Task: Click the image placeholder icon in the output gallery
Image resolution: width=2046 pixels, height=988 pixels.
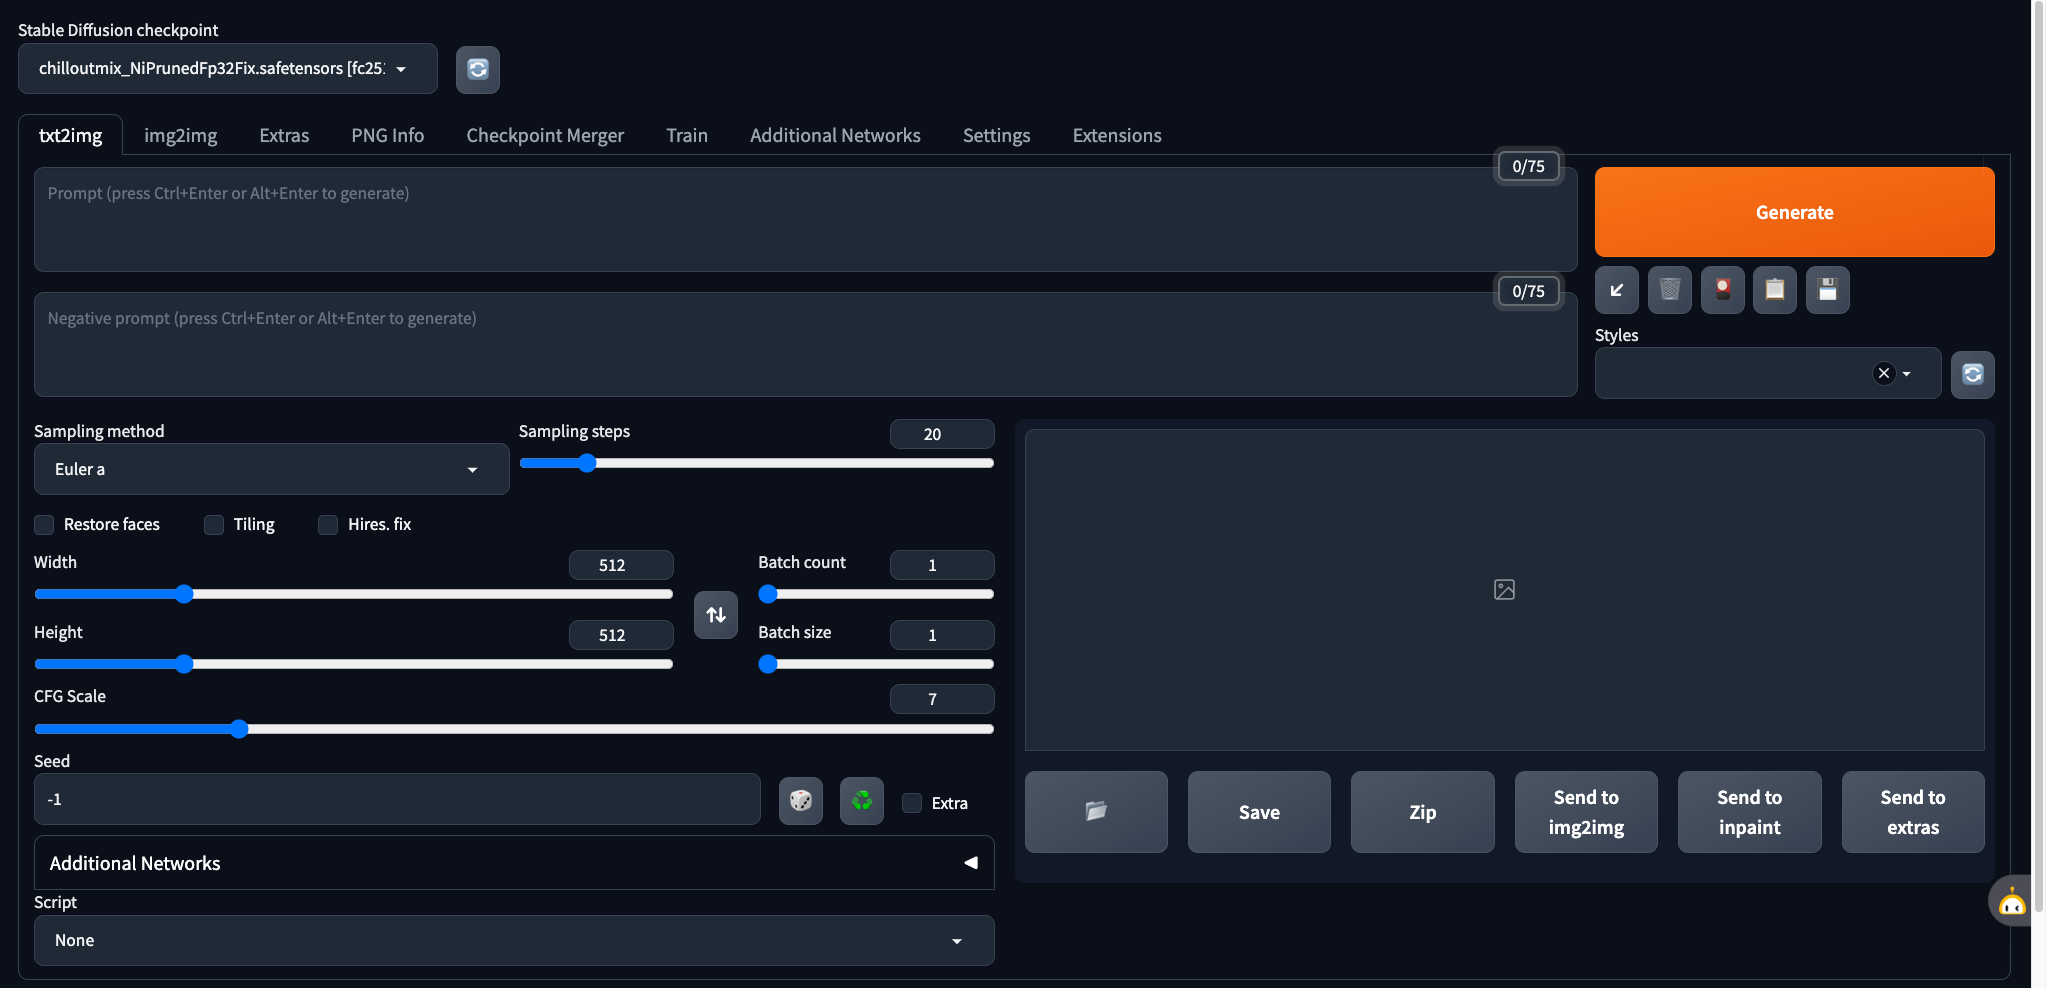Action: (1504, 590)
